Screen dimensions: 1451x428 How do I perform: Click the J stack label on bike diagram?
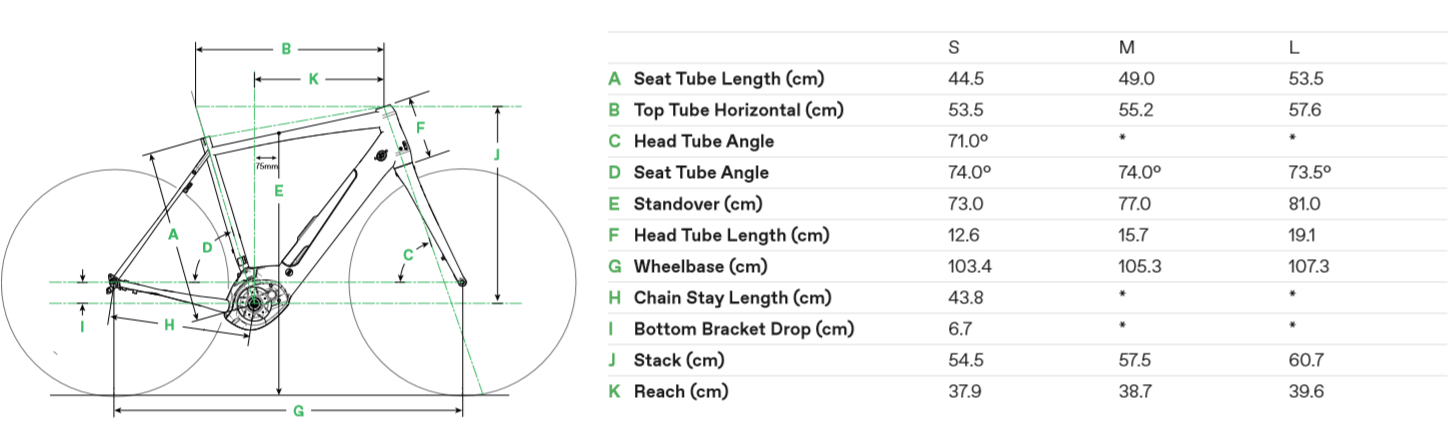(x=497, y=153)
